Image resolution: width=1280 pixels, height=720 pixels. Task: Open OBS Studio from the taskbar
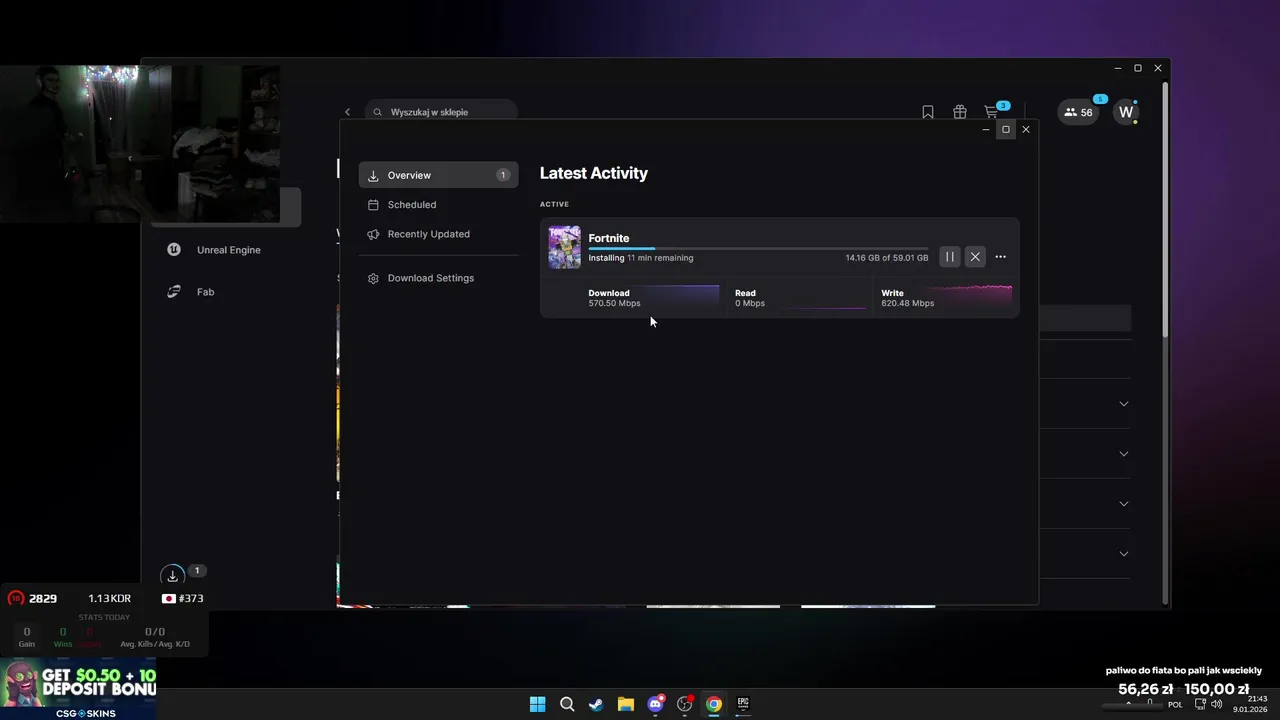[x=684, y=704]
